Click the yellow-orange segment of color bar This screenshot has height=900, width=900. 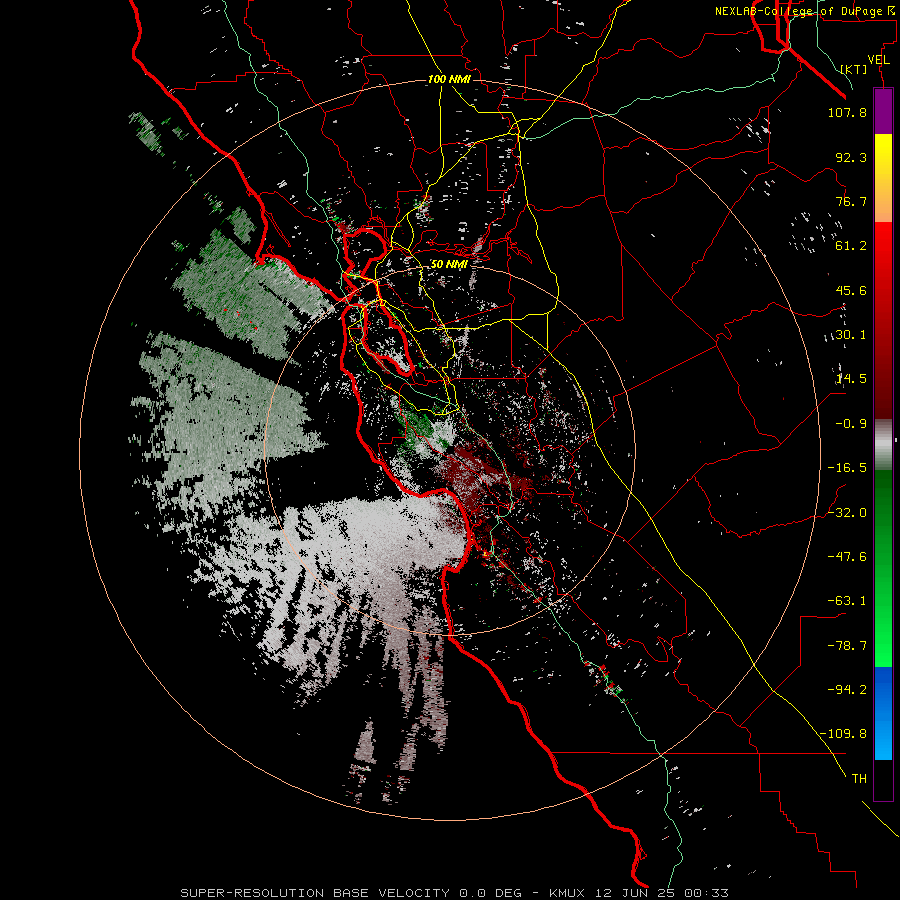point(883,178)
